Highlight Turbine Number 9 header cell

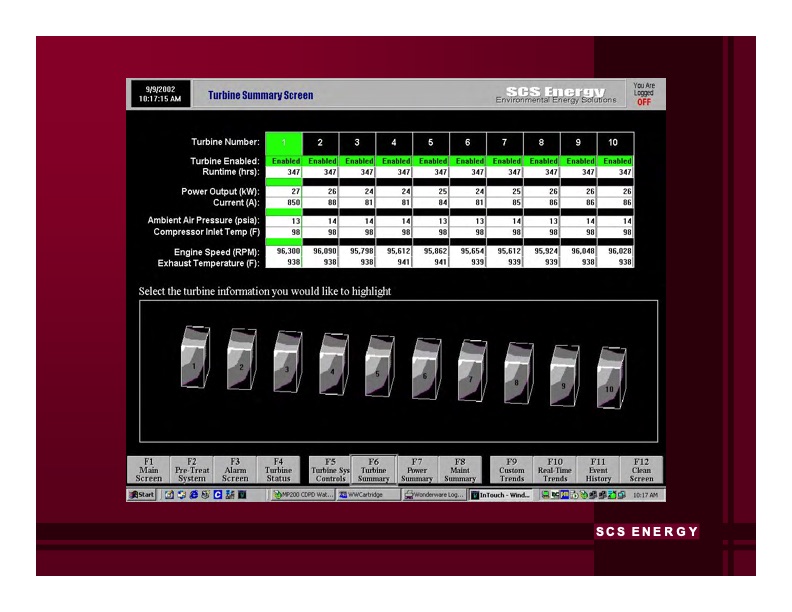578,143
